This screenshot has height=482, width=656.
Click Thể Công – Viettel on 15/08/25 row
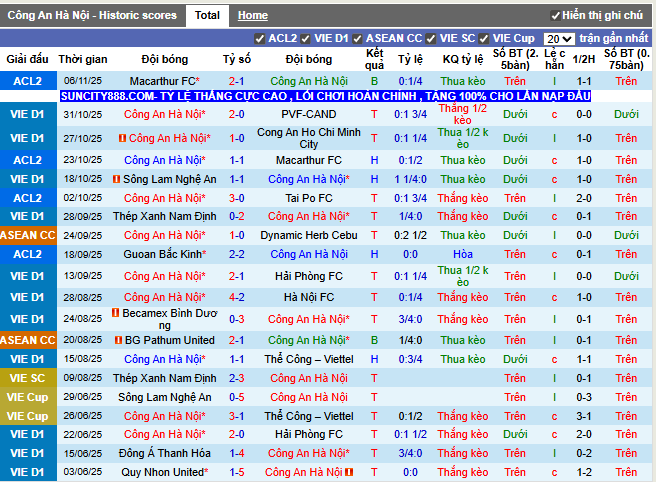point(309,359)
